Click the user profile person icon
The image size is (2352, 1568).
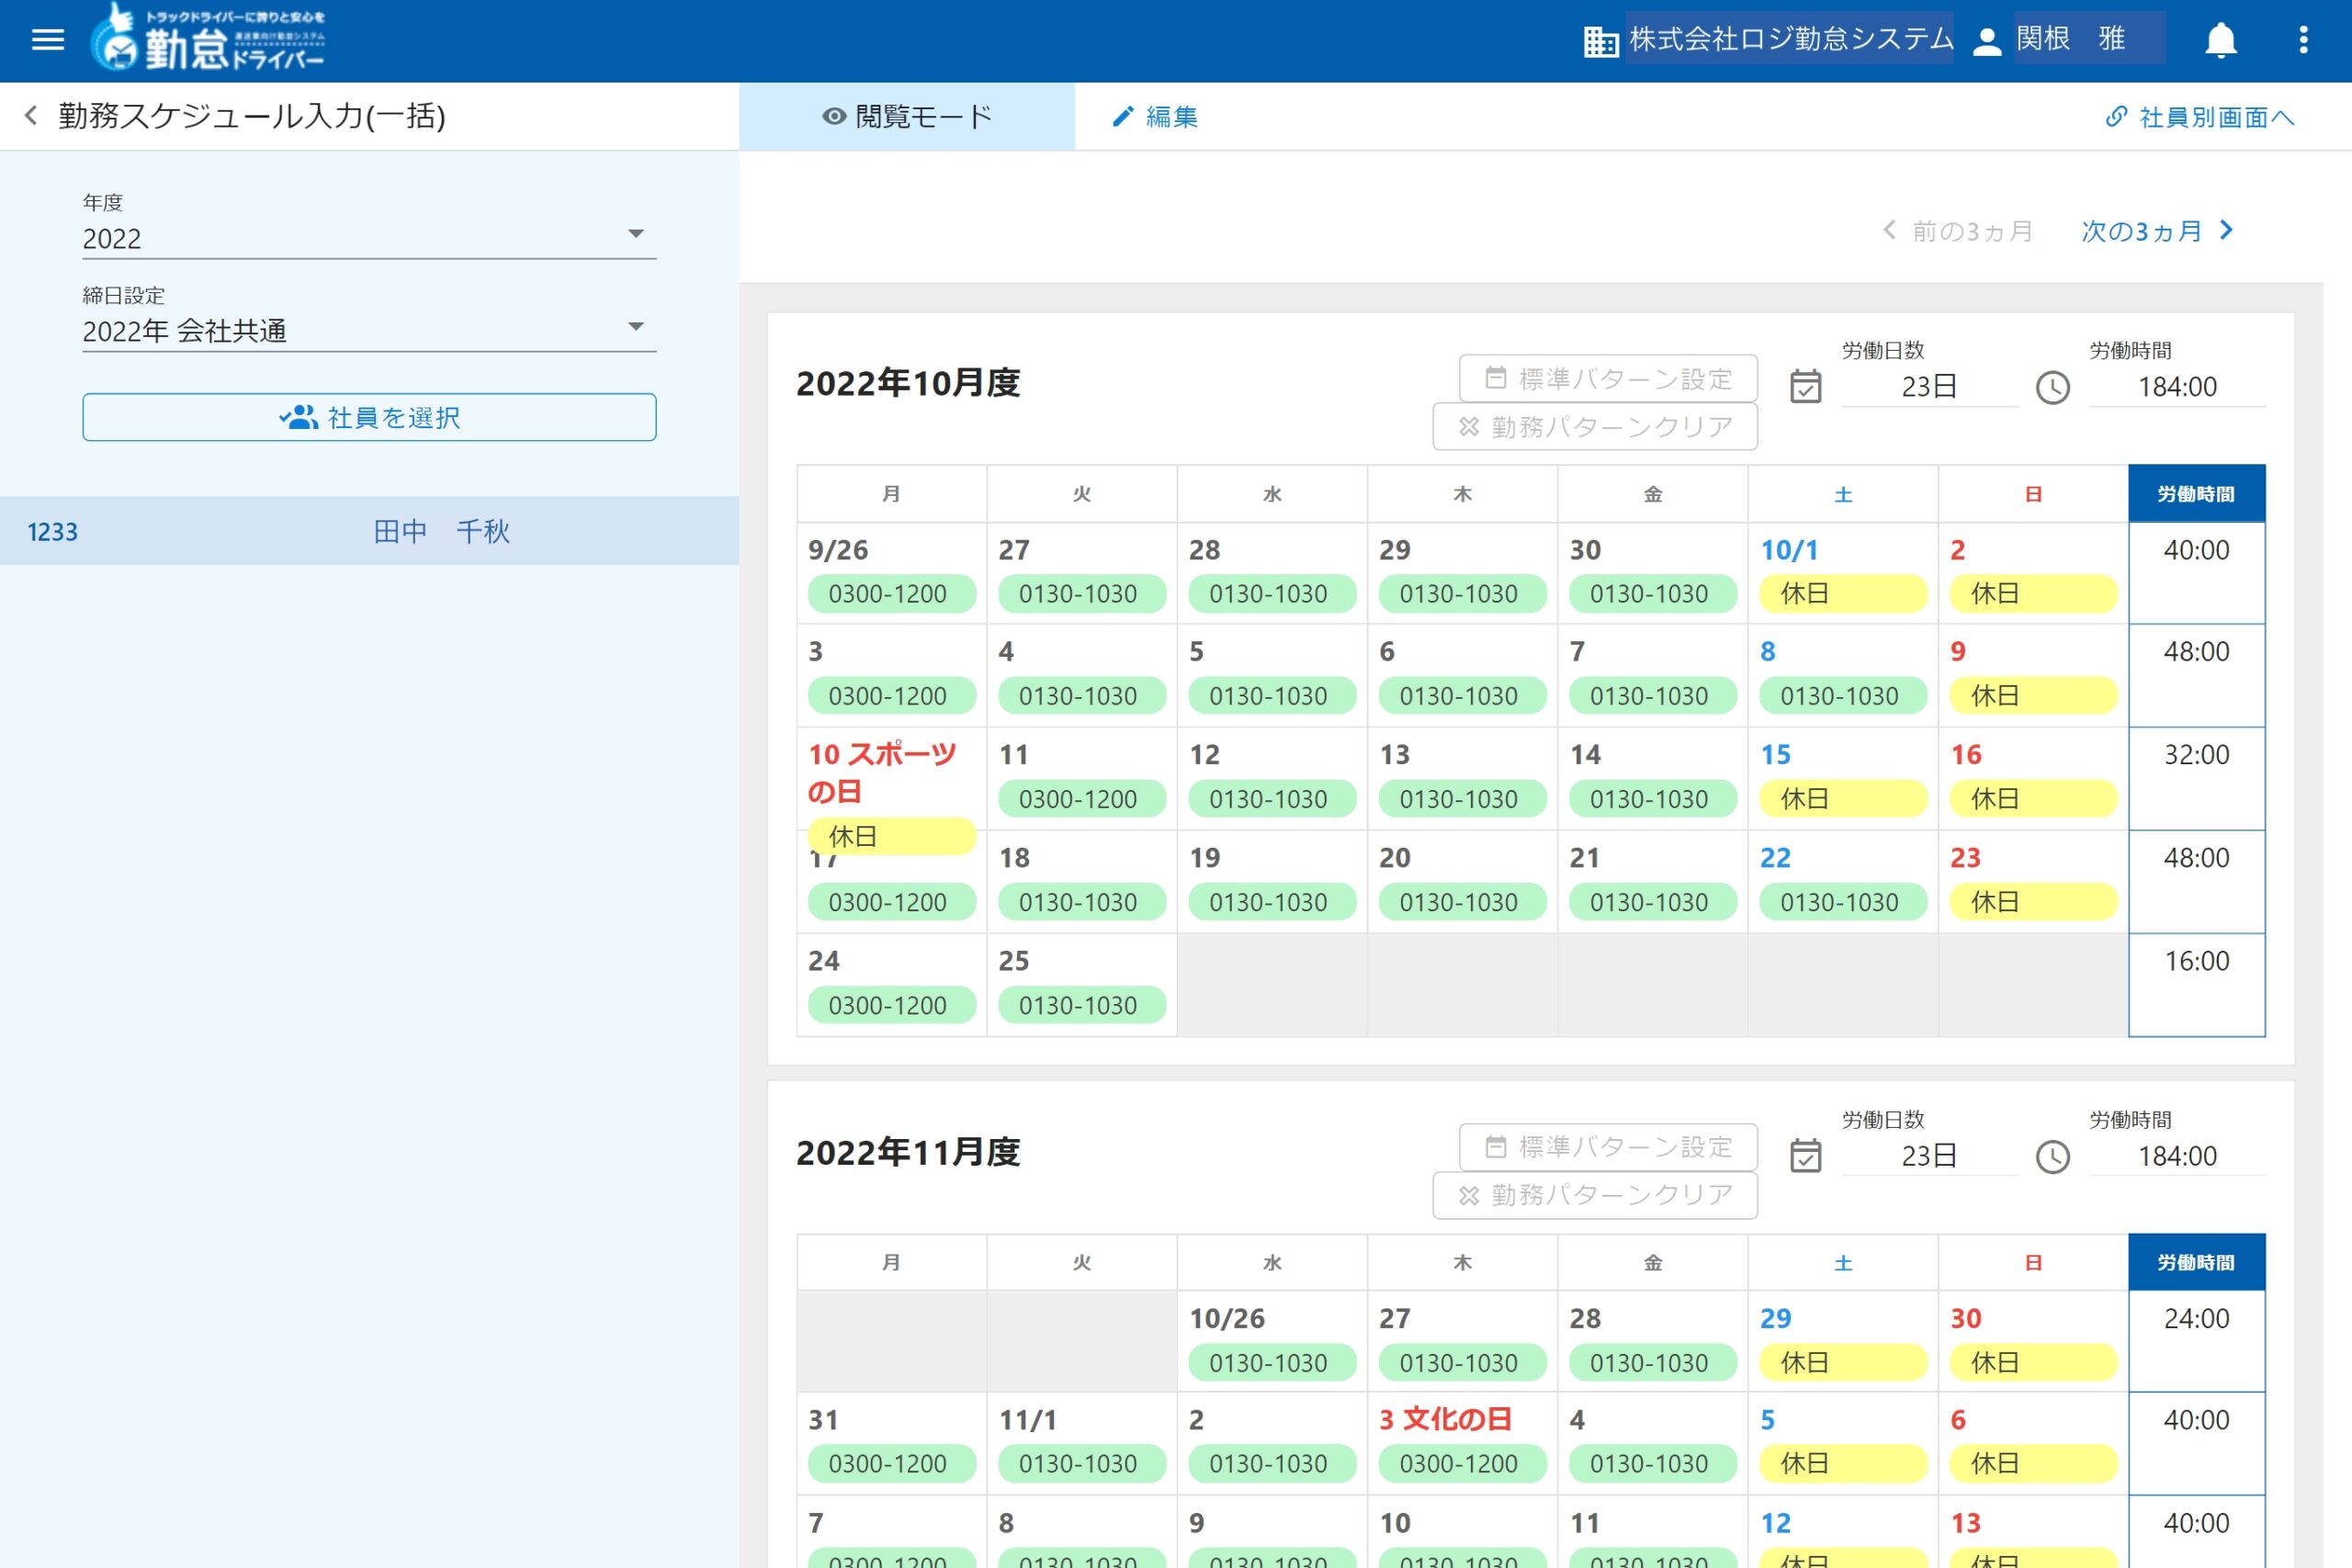click(x=1986, y=41)
